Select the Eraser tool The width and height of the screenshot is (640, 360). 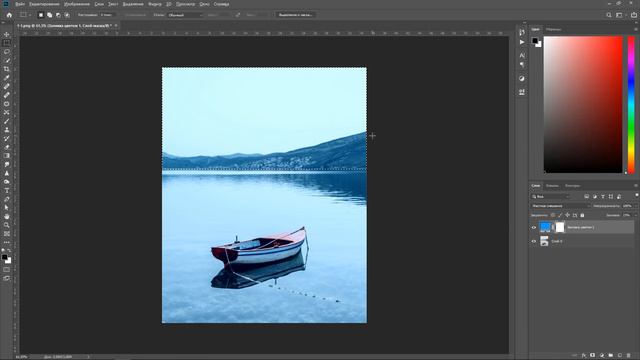click(7, 147)
